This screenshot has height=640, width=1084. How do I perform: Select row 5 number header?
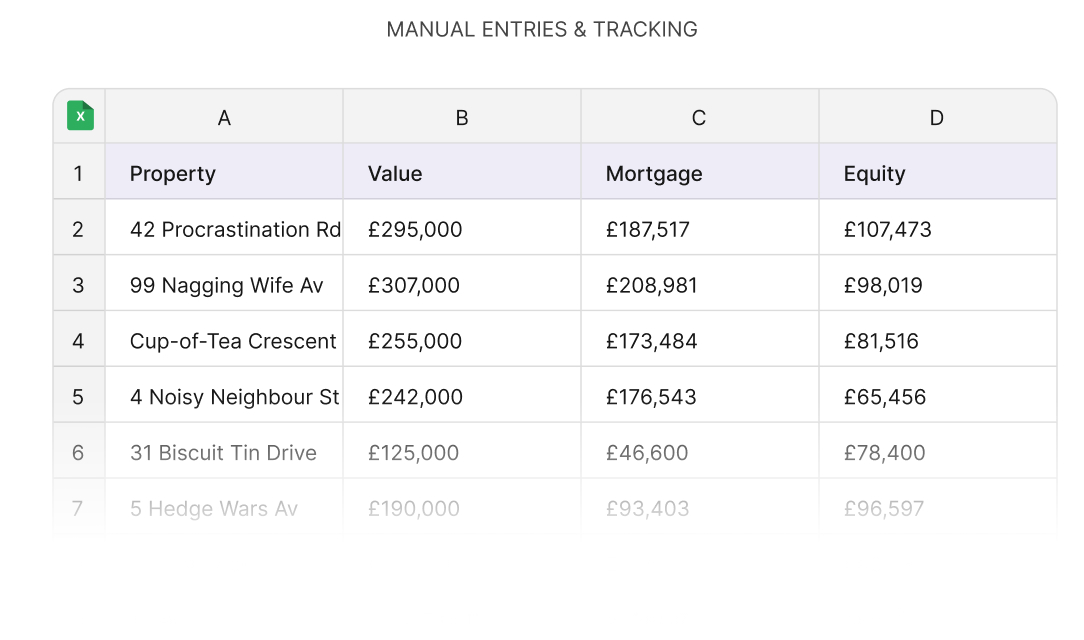[x=78, y=397]
